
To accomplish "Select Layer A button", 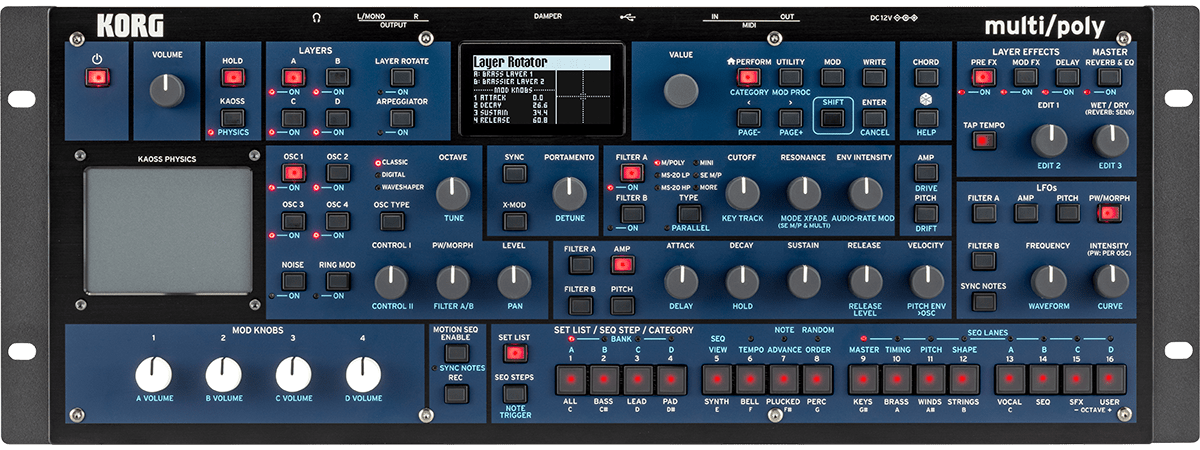I will pyautogui.click(x=292, y=77).
